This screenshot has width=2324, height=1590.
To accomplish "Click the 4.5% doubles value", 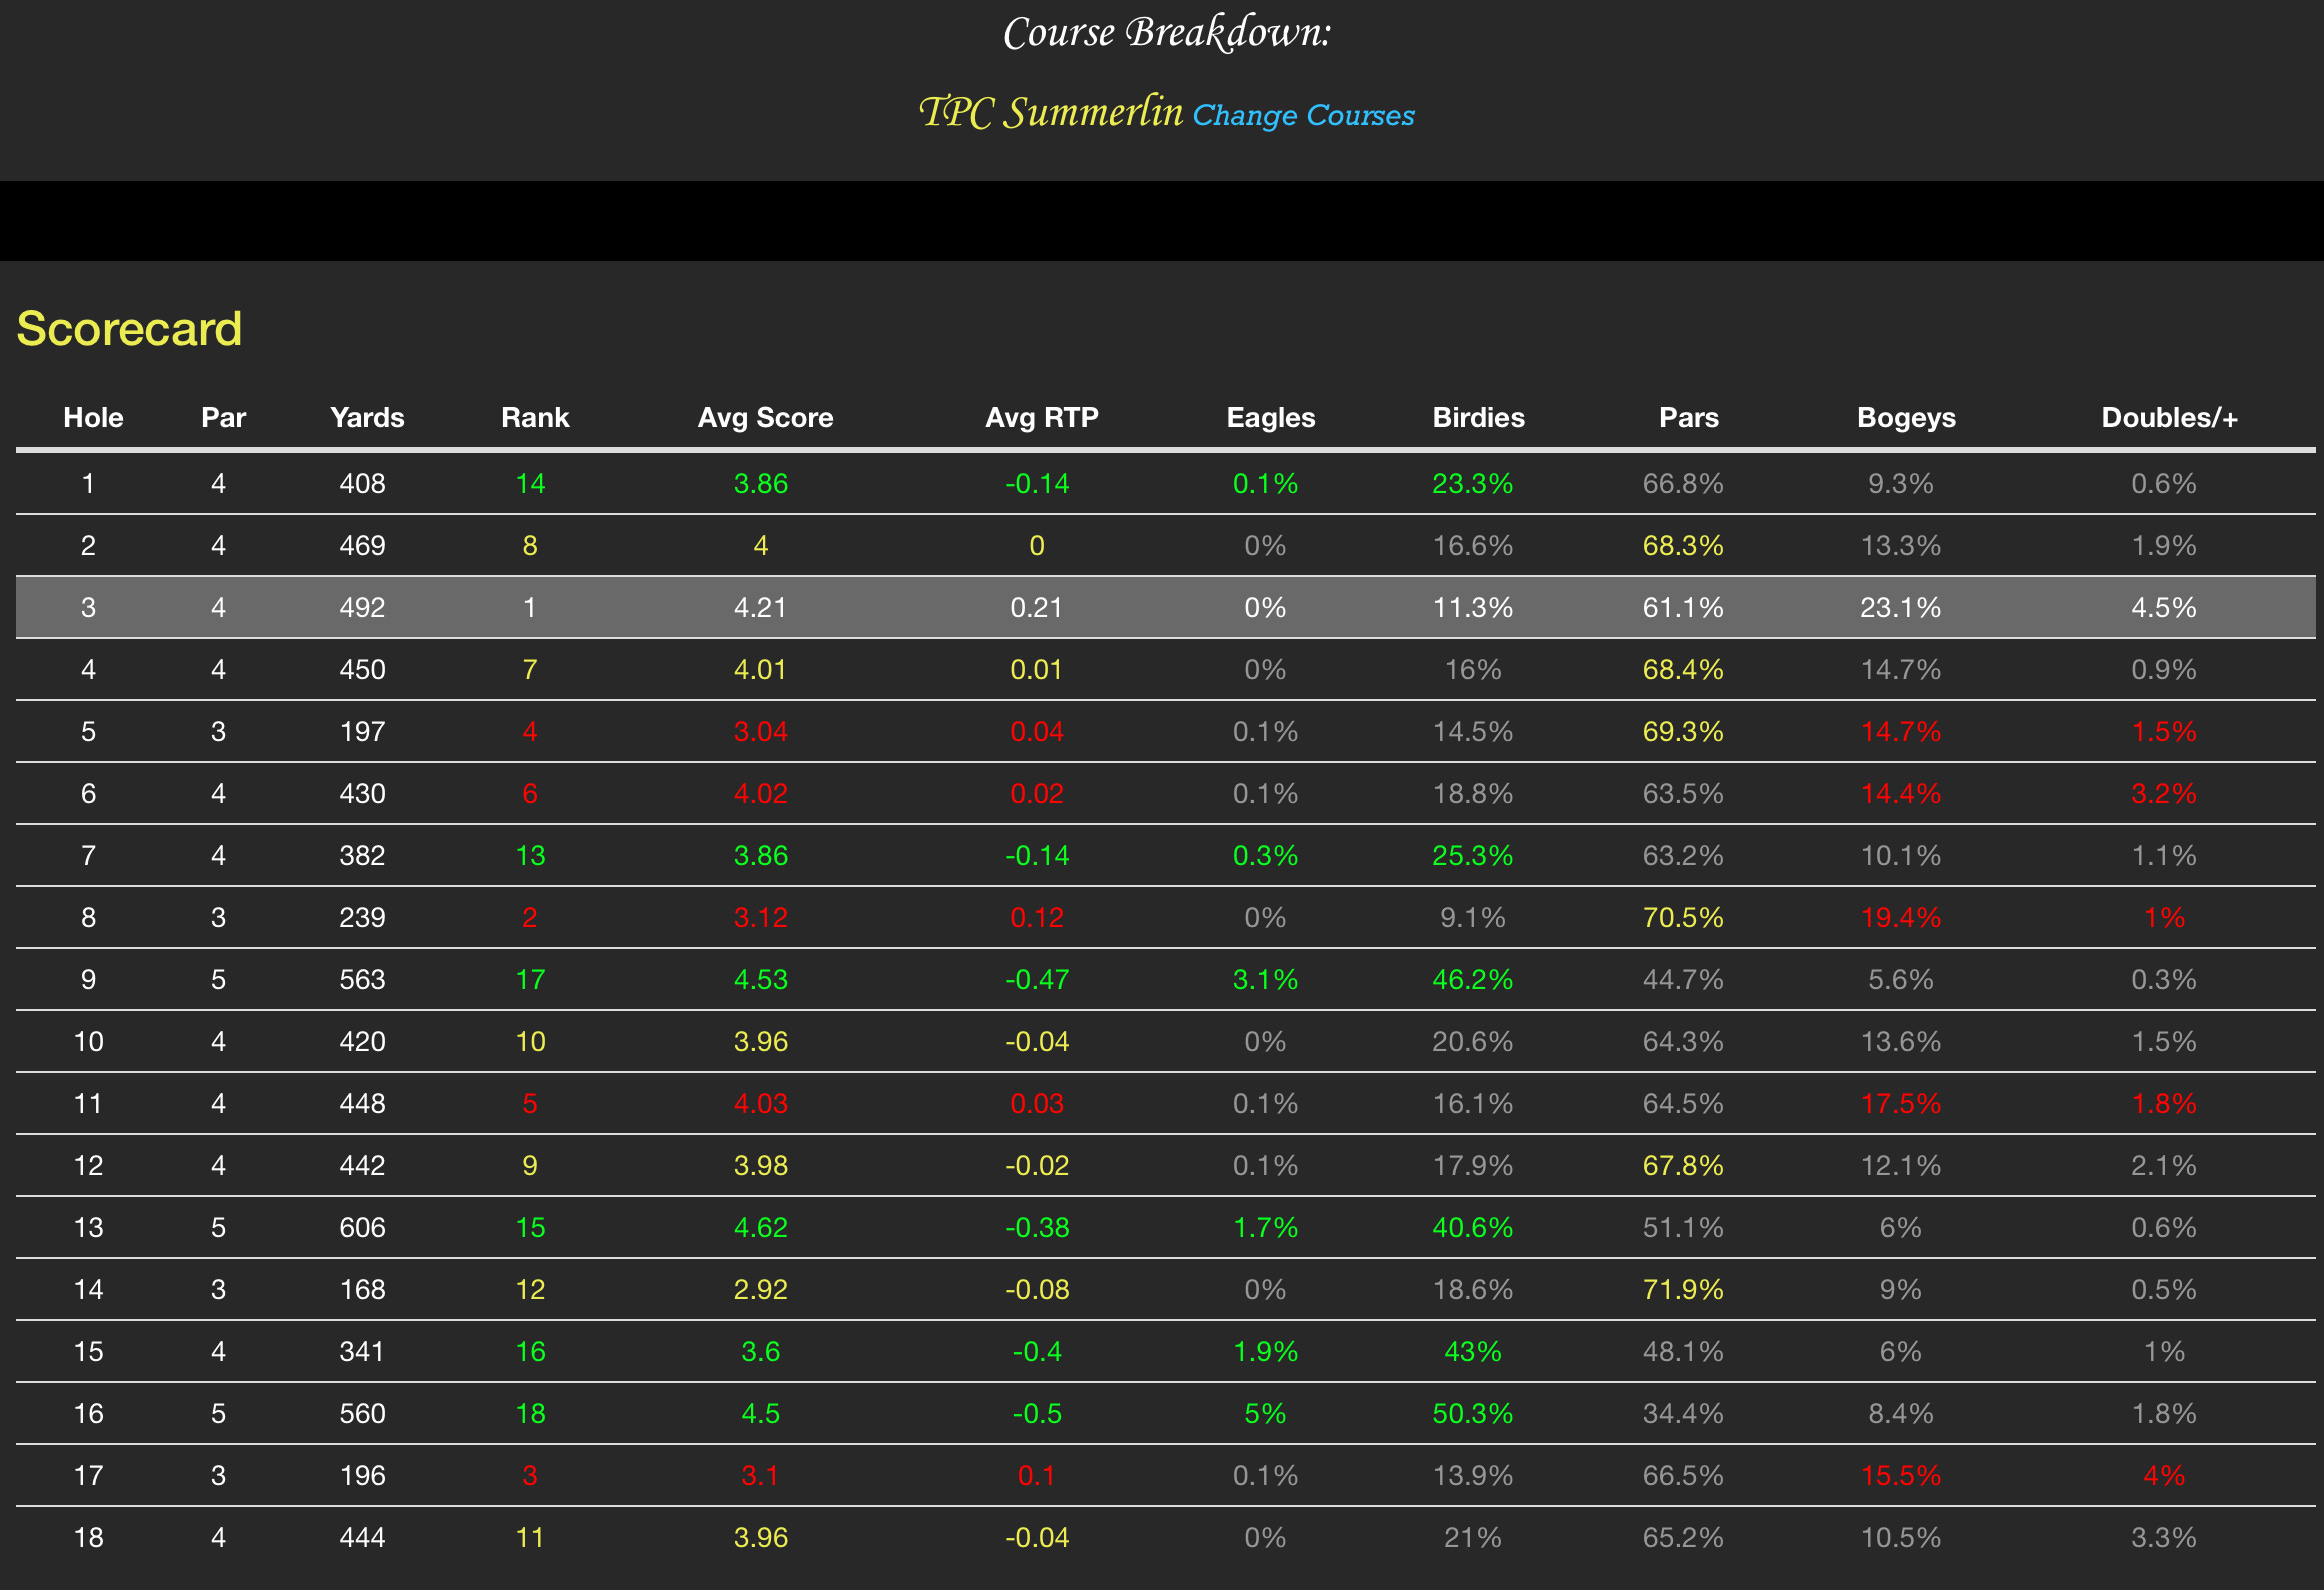I will 2163,607.
